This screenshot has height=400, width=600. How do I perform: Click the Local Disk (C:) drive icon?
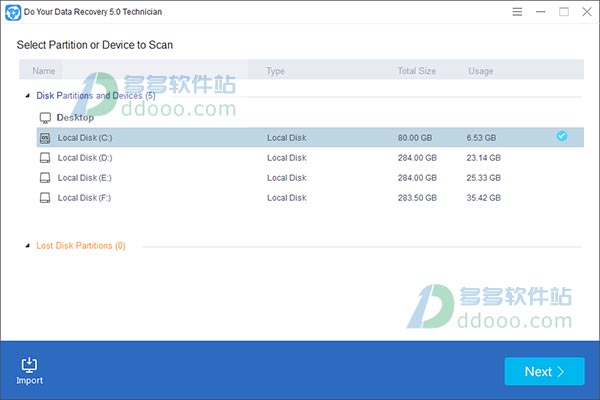[x=45, y=138]
